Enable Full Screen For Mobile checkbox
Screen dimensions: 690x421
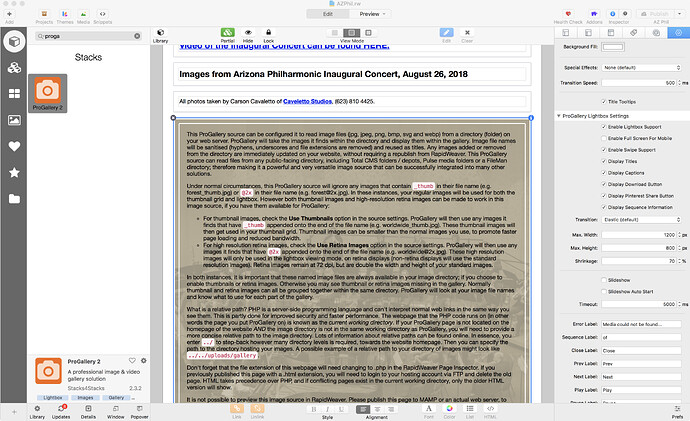[x=604, y=138]
